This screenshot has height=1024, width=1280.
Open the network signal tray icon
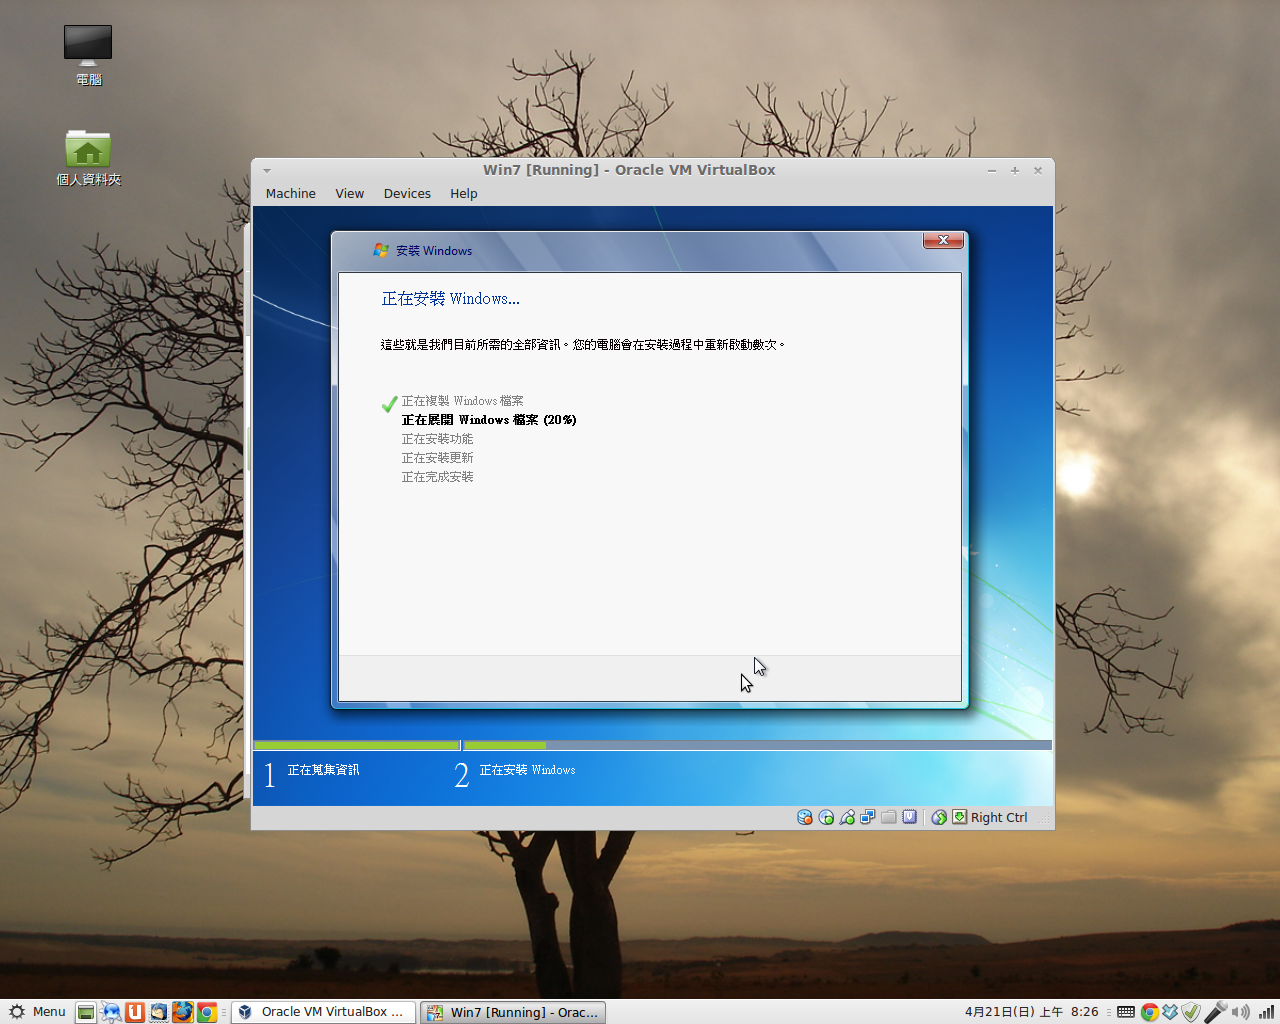click(1266, 1012)
